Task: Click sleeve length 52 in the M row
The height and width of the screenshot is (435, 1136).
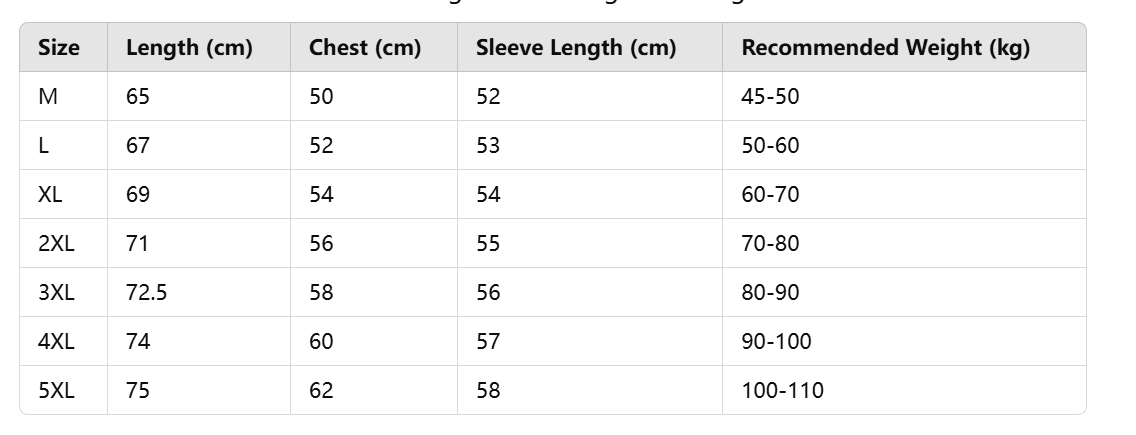Action: click(488, 97)
